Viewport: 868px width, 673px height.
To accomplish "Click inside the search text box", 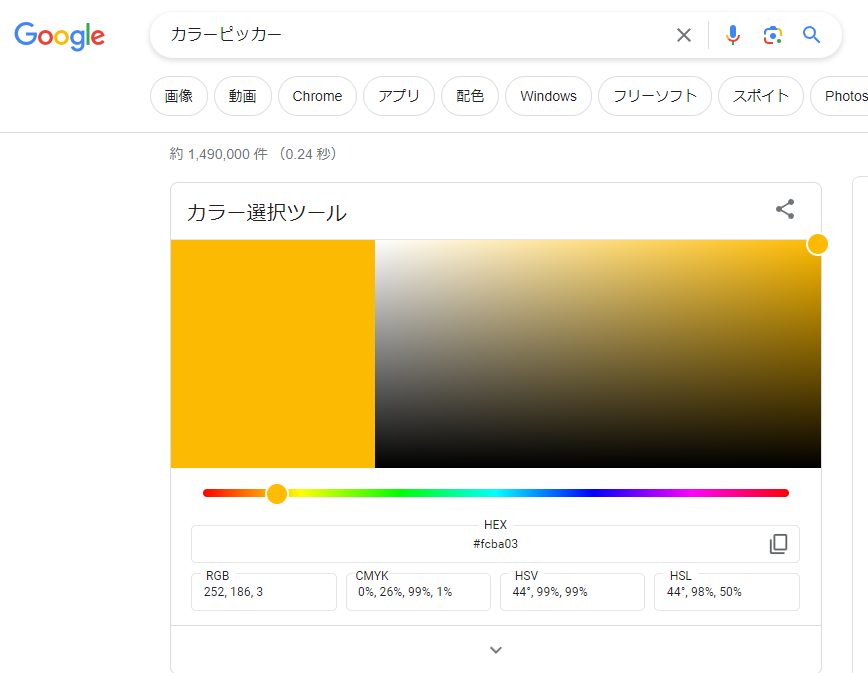I will [415, 35].
